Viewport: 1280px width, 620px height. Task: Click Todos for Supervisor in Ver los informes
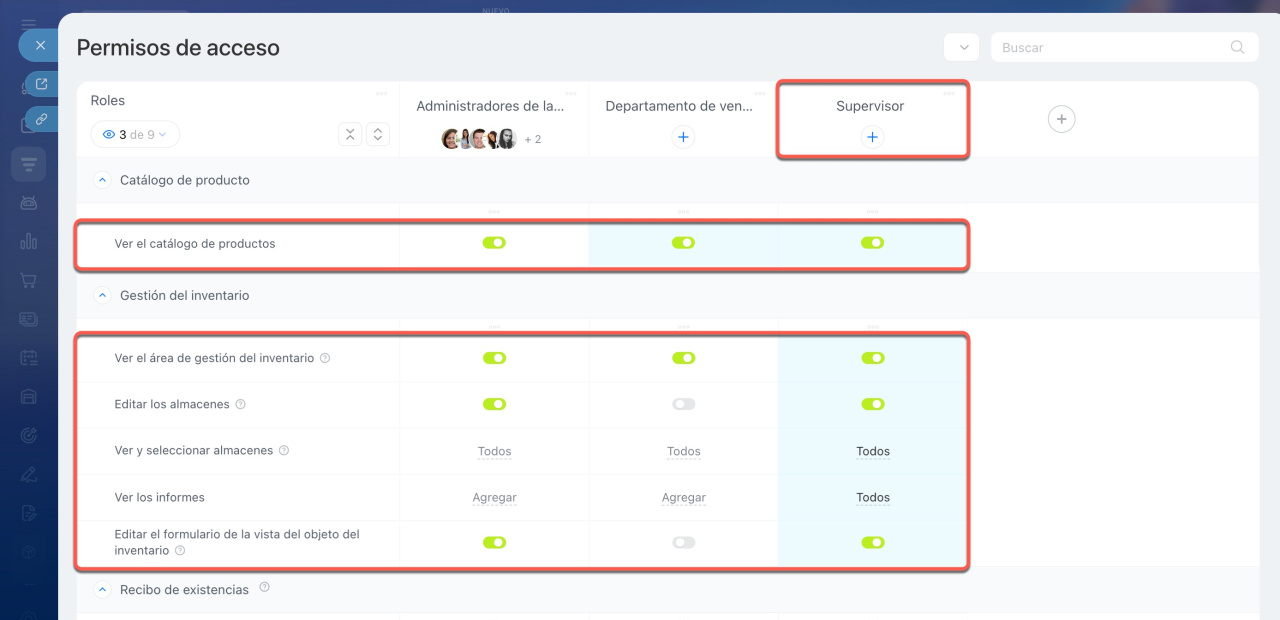[x=872, y=497]
